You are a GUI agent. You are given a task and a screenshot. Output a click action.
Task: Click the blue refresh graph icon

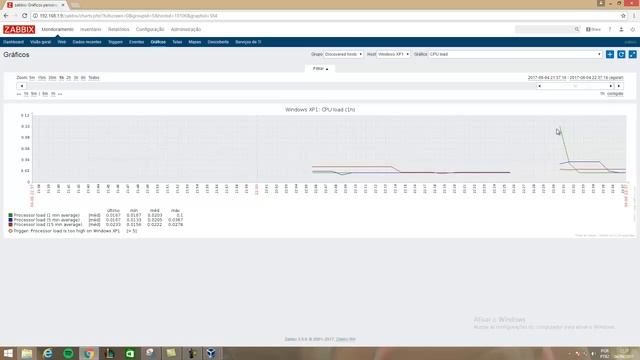point(621,54)
